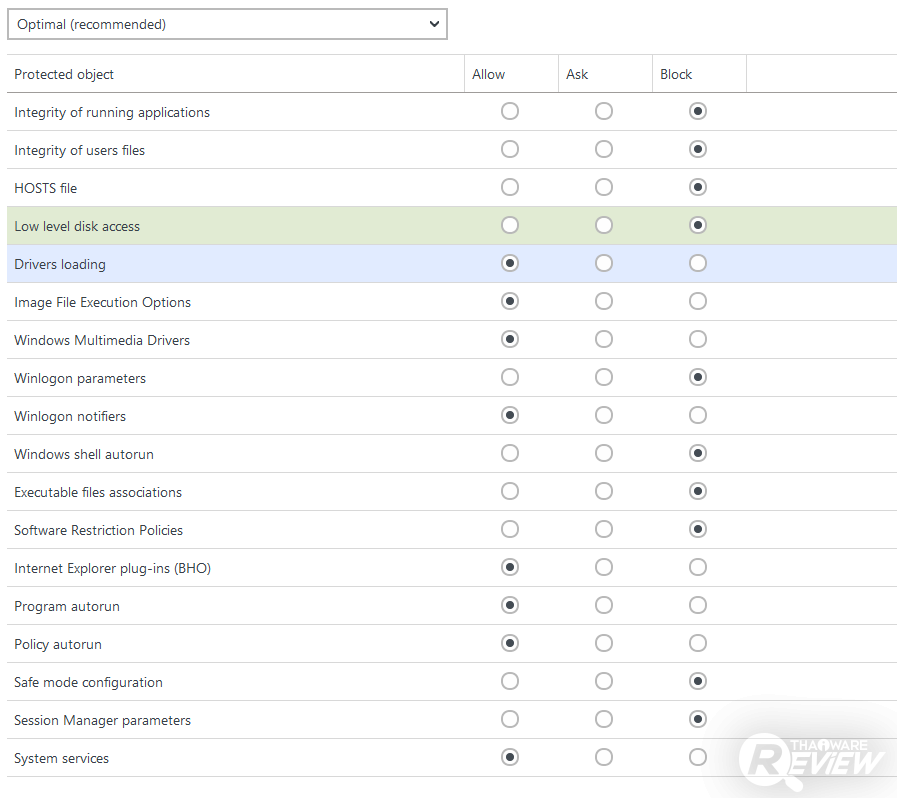Select Block for Drivers loading
The image size is (897, 798).
[x=698, y=263]
